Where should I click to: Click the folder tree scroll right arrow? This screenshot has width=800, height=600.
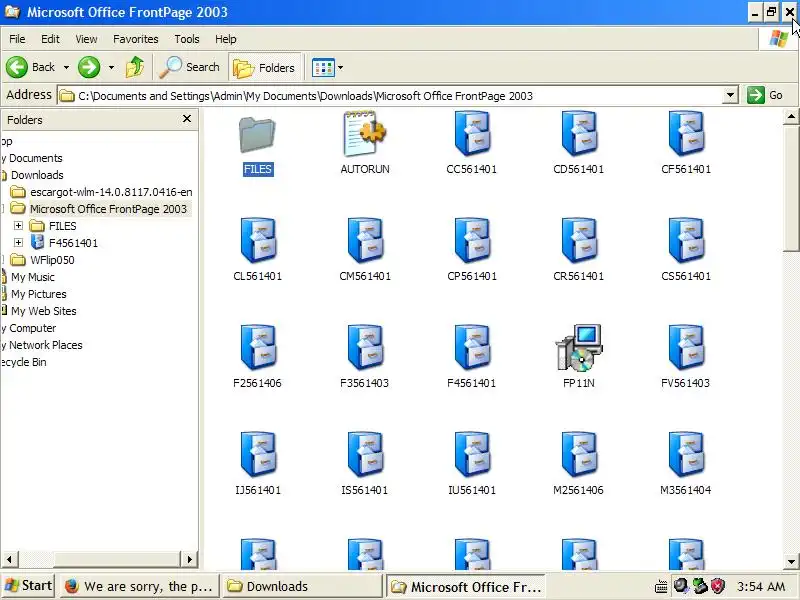click(190, 559)
